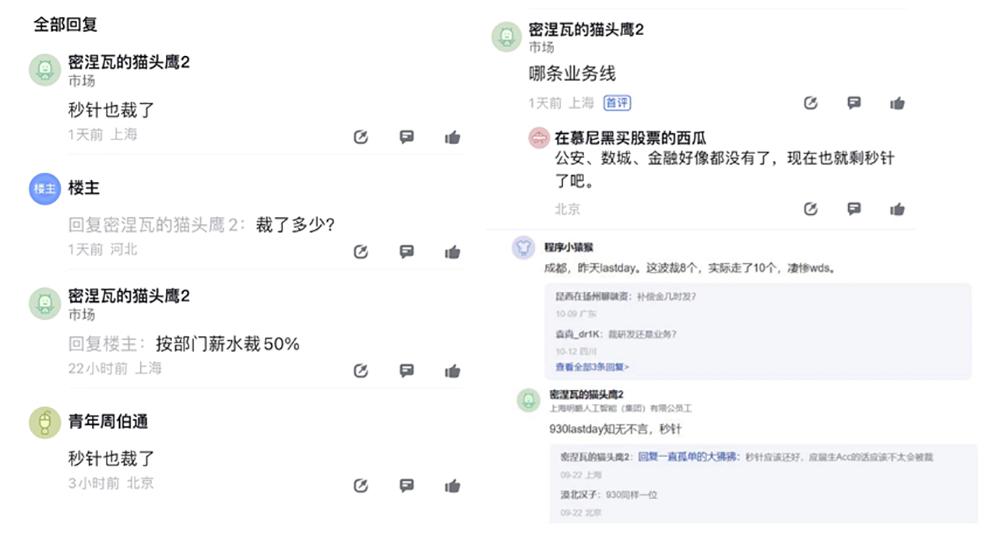The height and width of the screenshot is (555, 1000).
Task: Select the "全部回复" heading
Action: point(66,24)
